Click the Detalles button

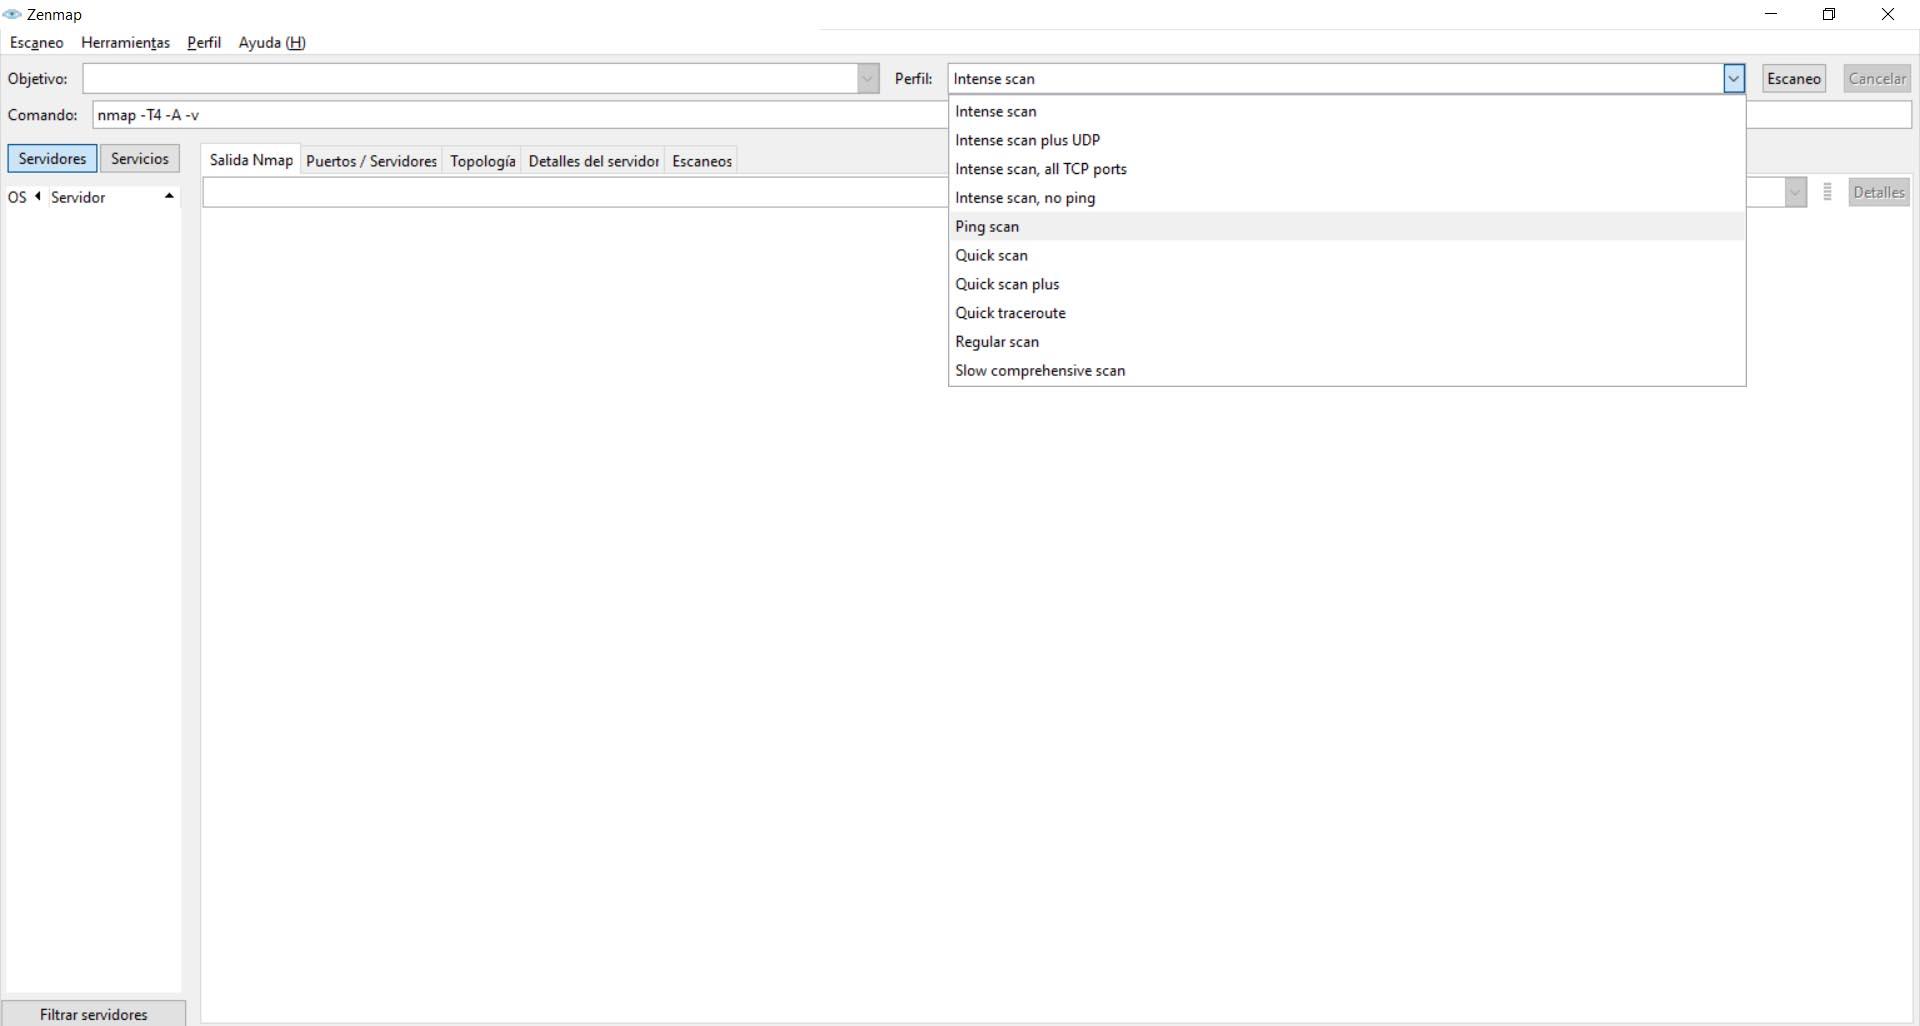click(x=1879, y=193)
